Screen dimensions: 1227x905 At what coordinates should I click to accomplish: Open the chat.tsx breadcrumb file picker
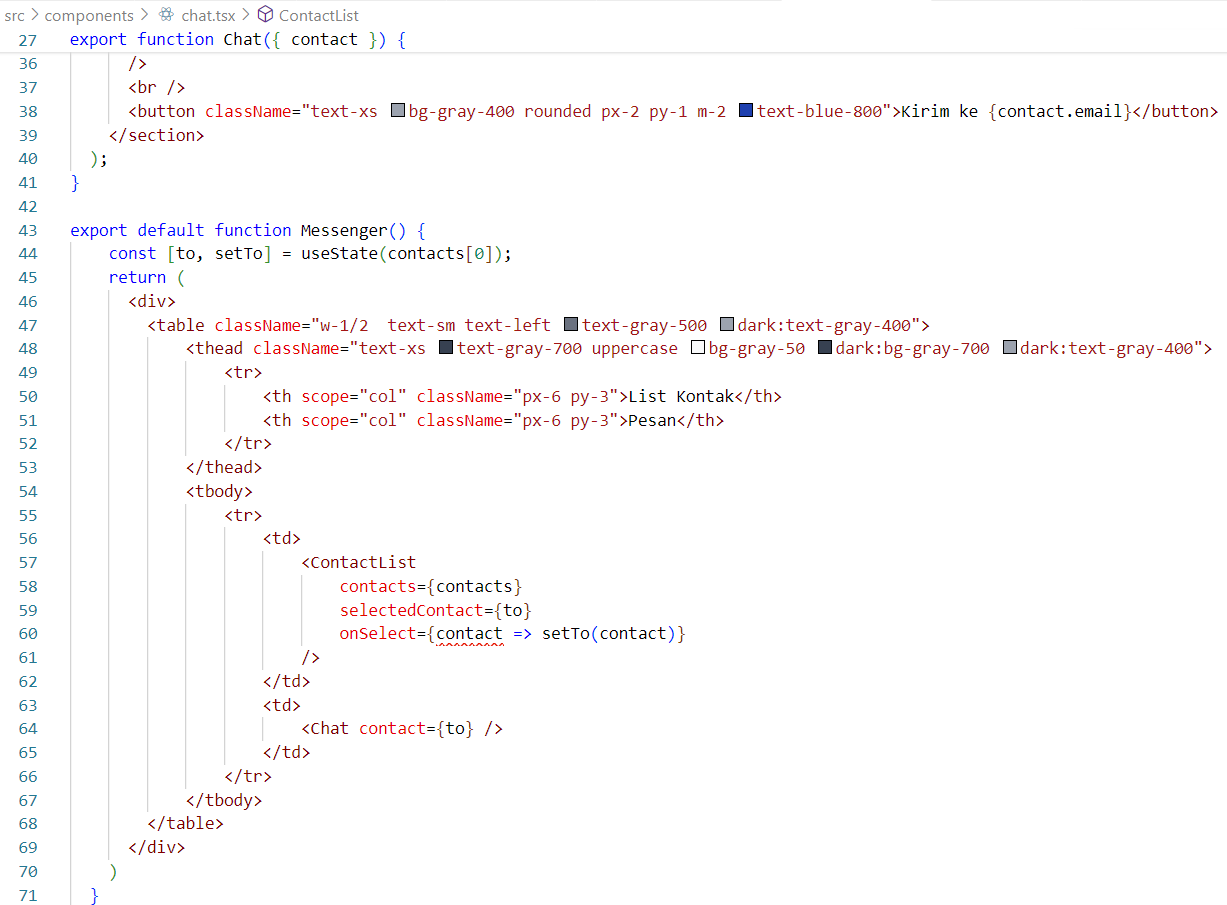207,15
